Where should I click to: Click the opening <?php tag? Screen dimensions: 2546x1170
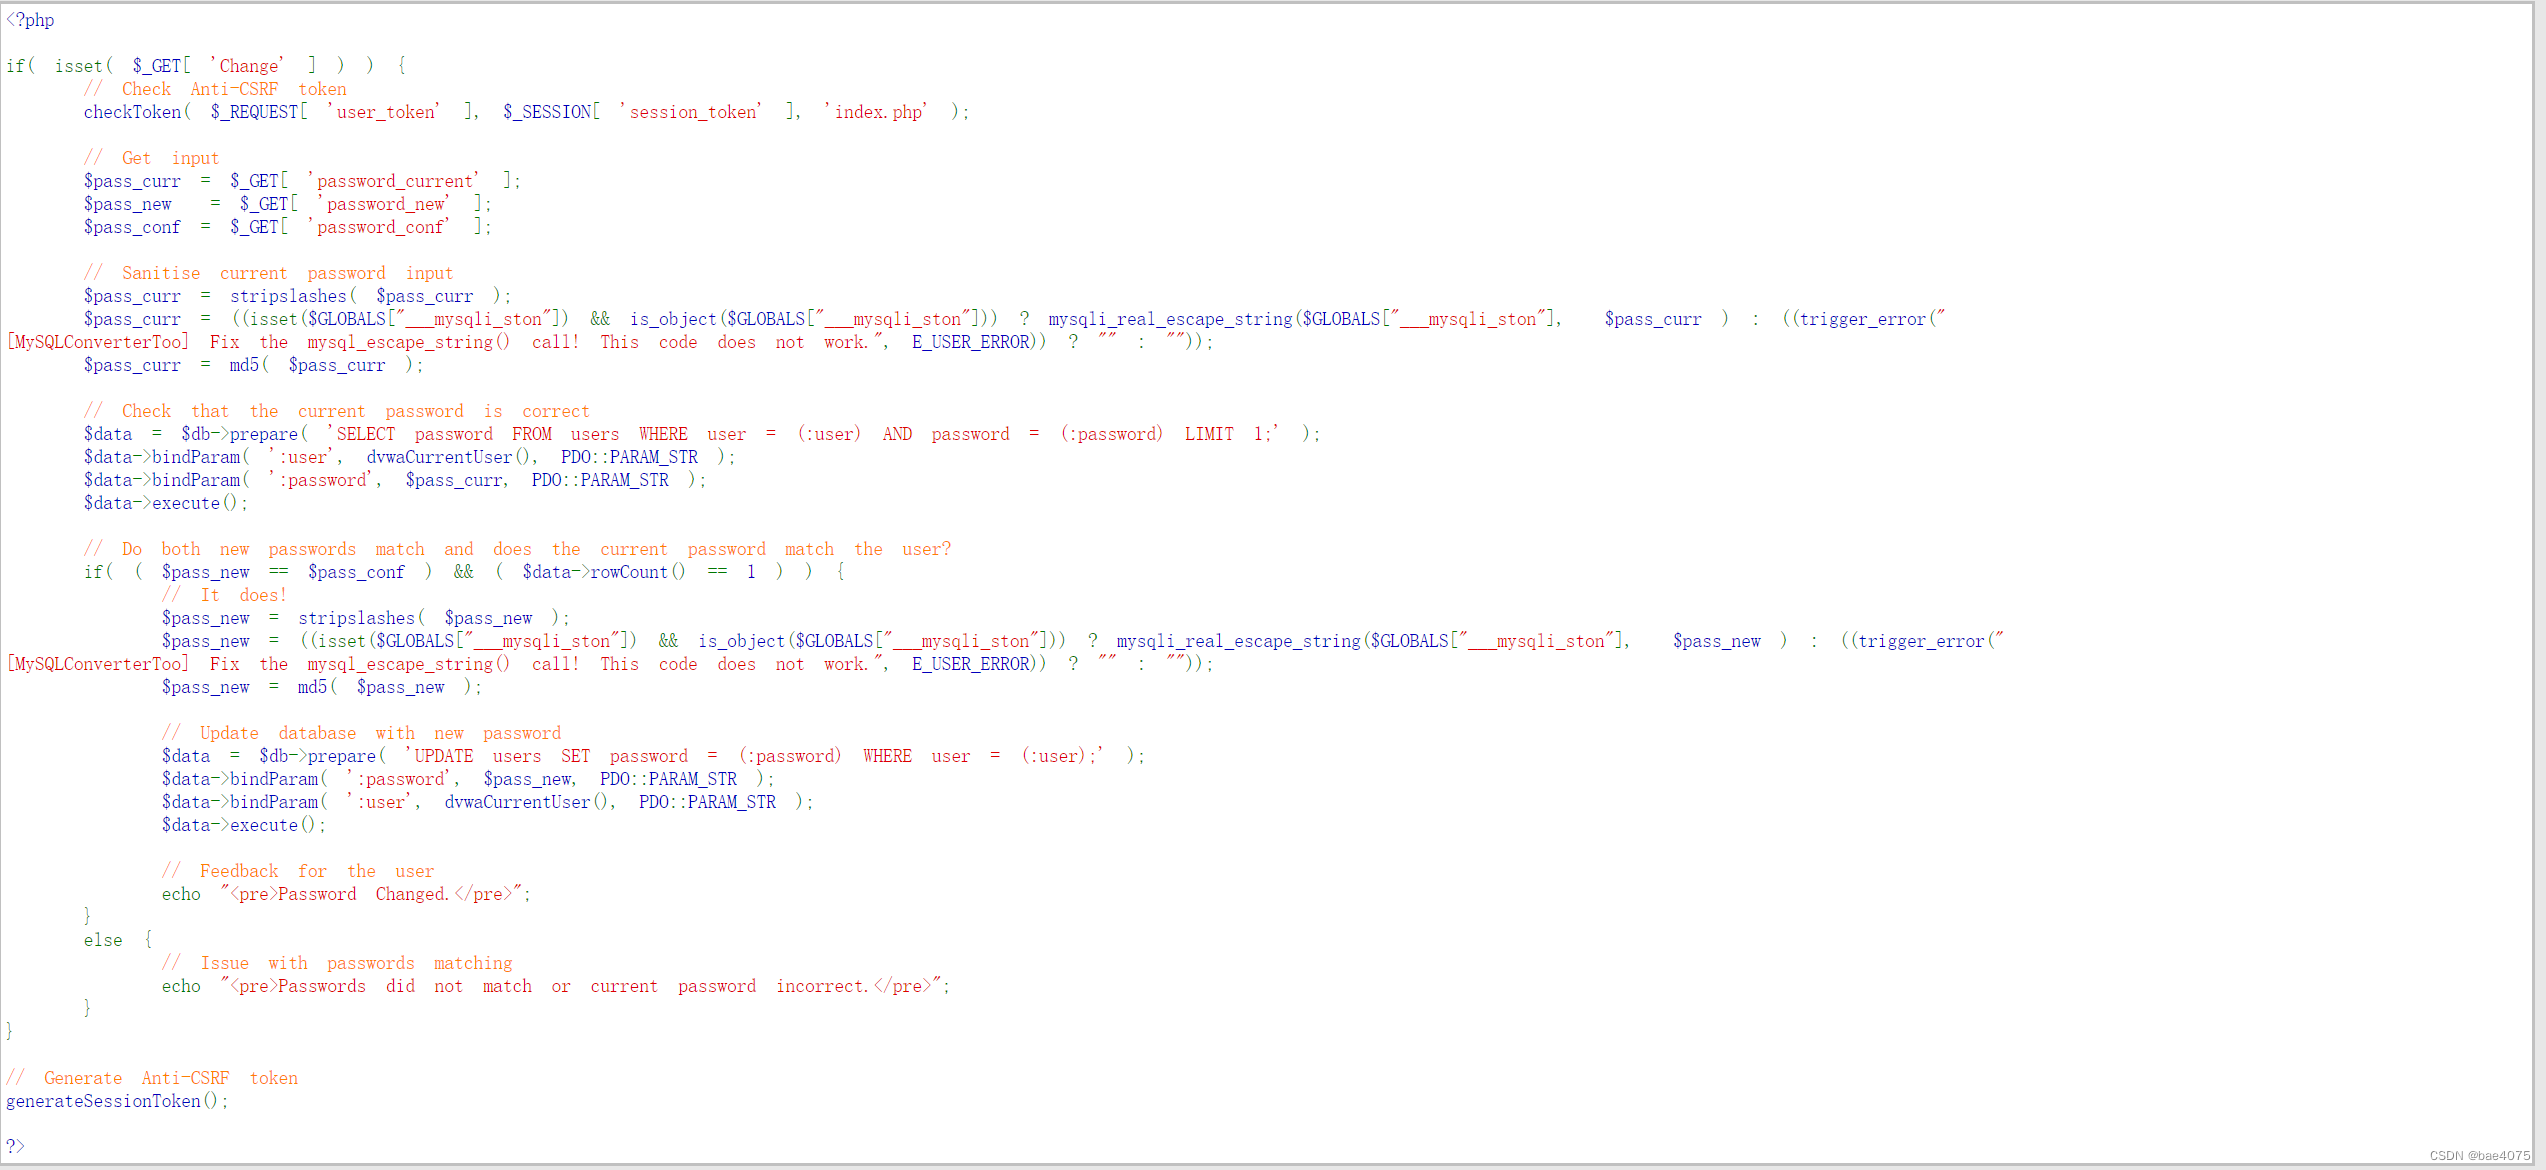click(x=30, y=20)
